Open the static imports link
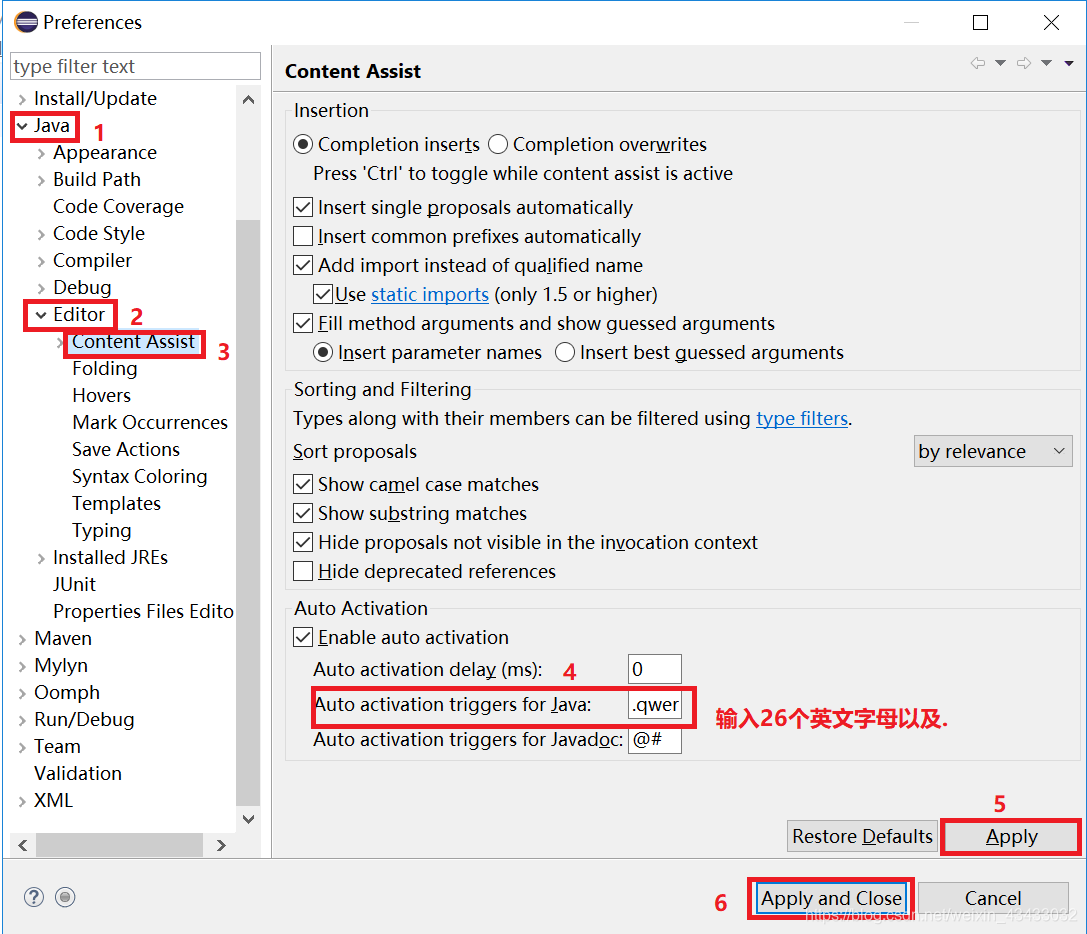 pos(430,295)
